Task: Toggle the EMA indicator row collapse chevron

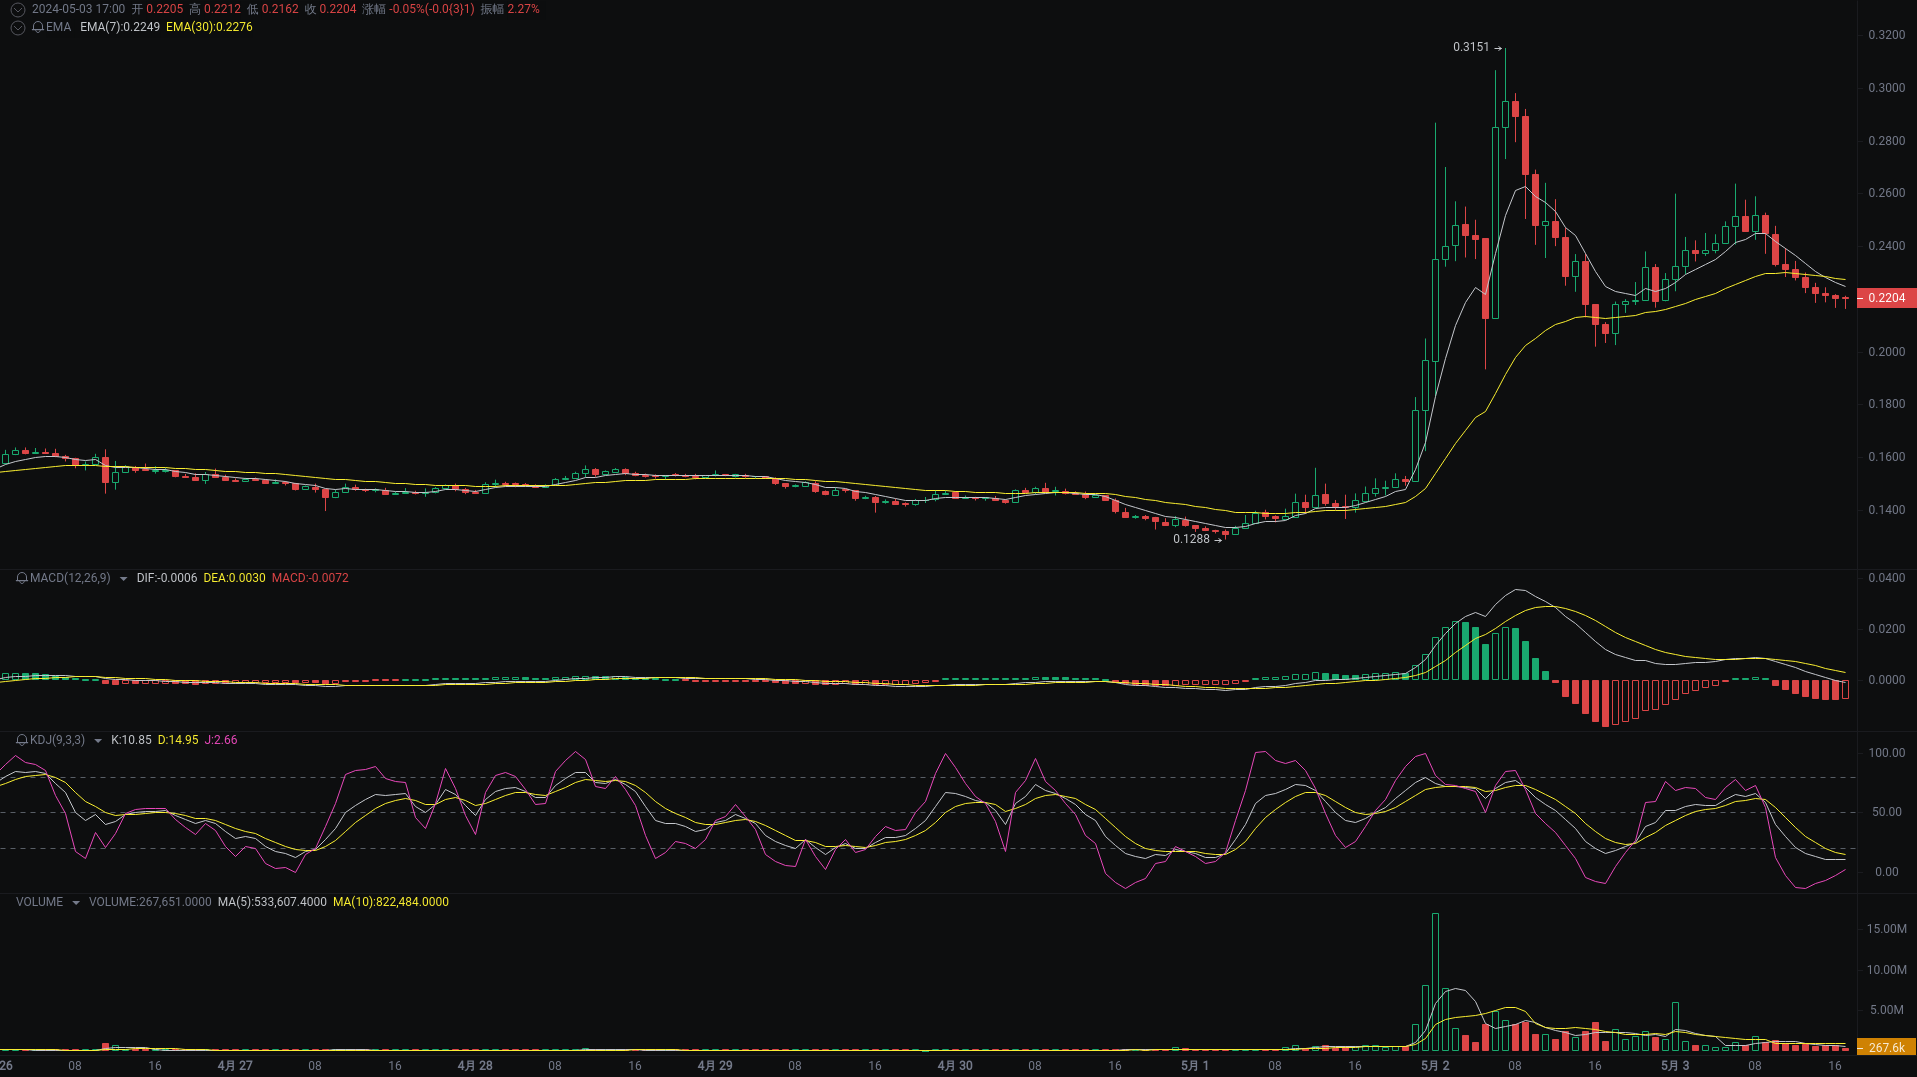Action: [x=17, y=28]
